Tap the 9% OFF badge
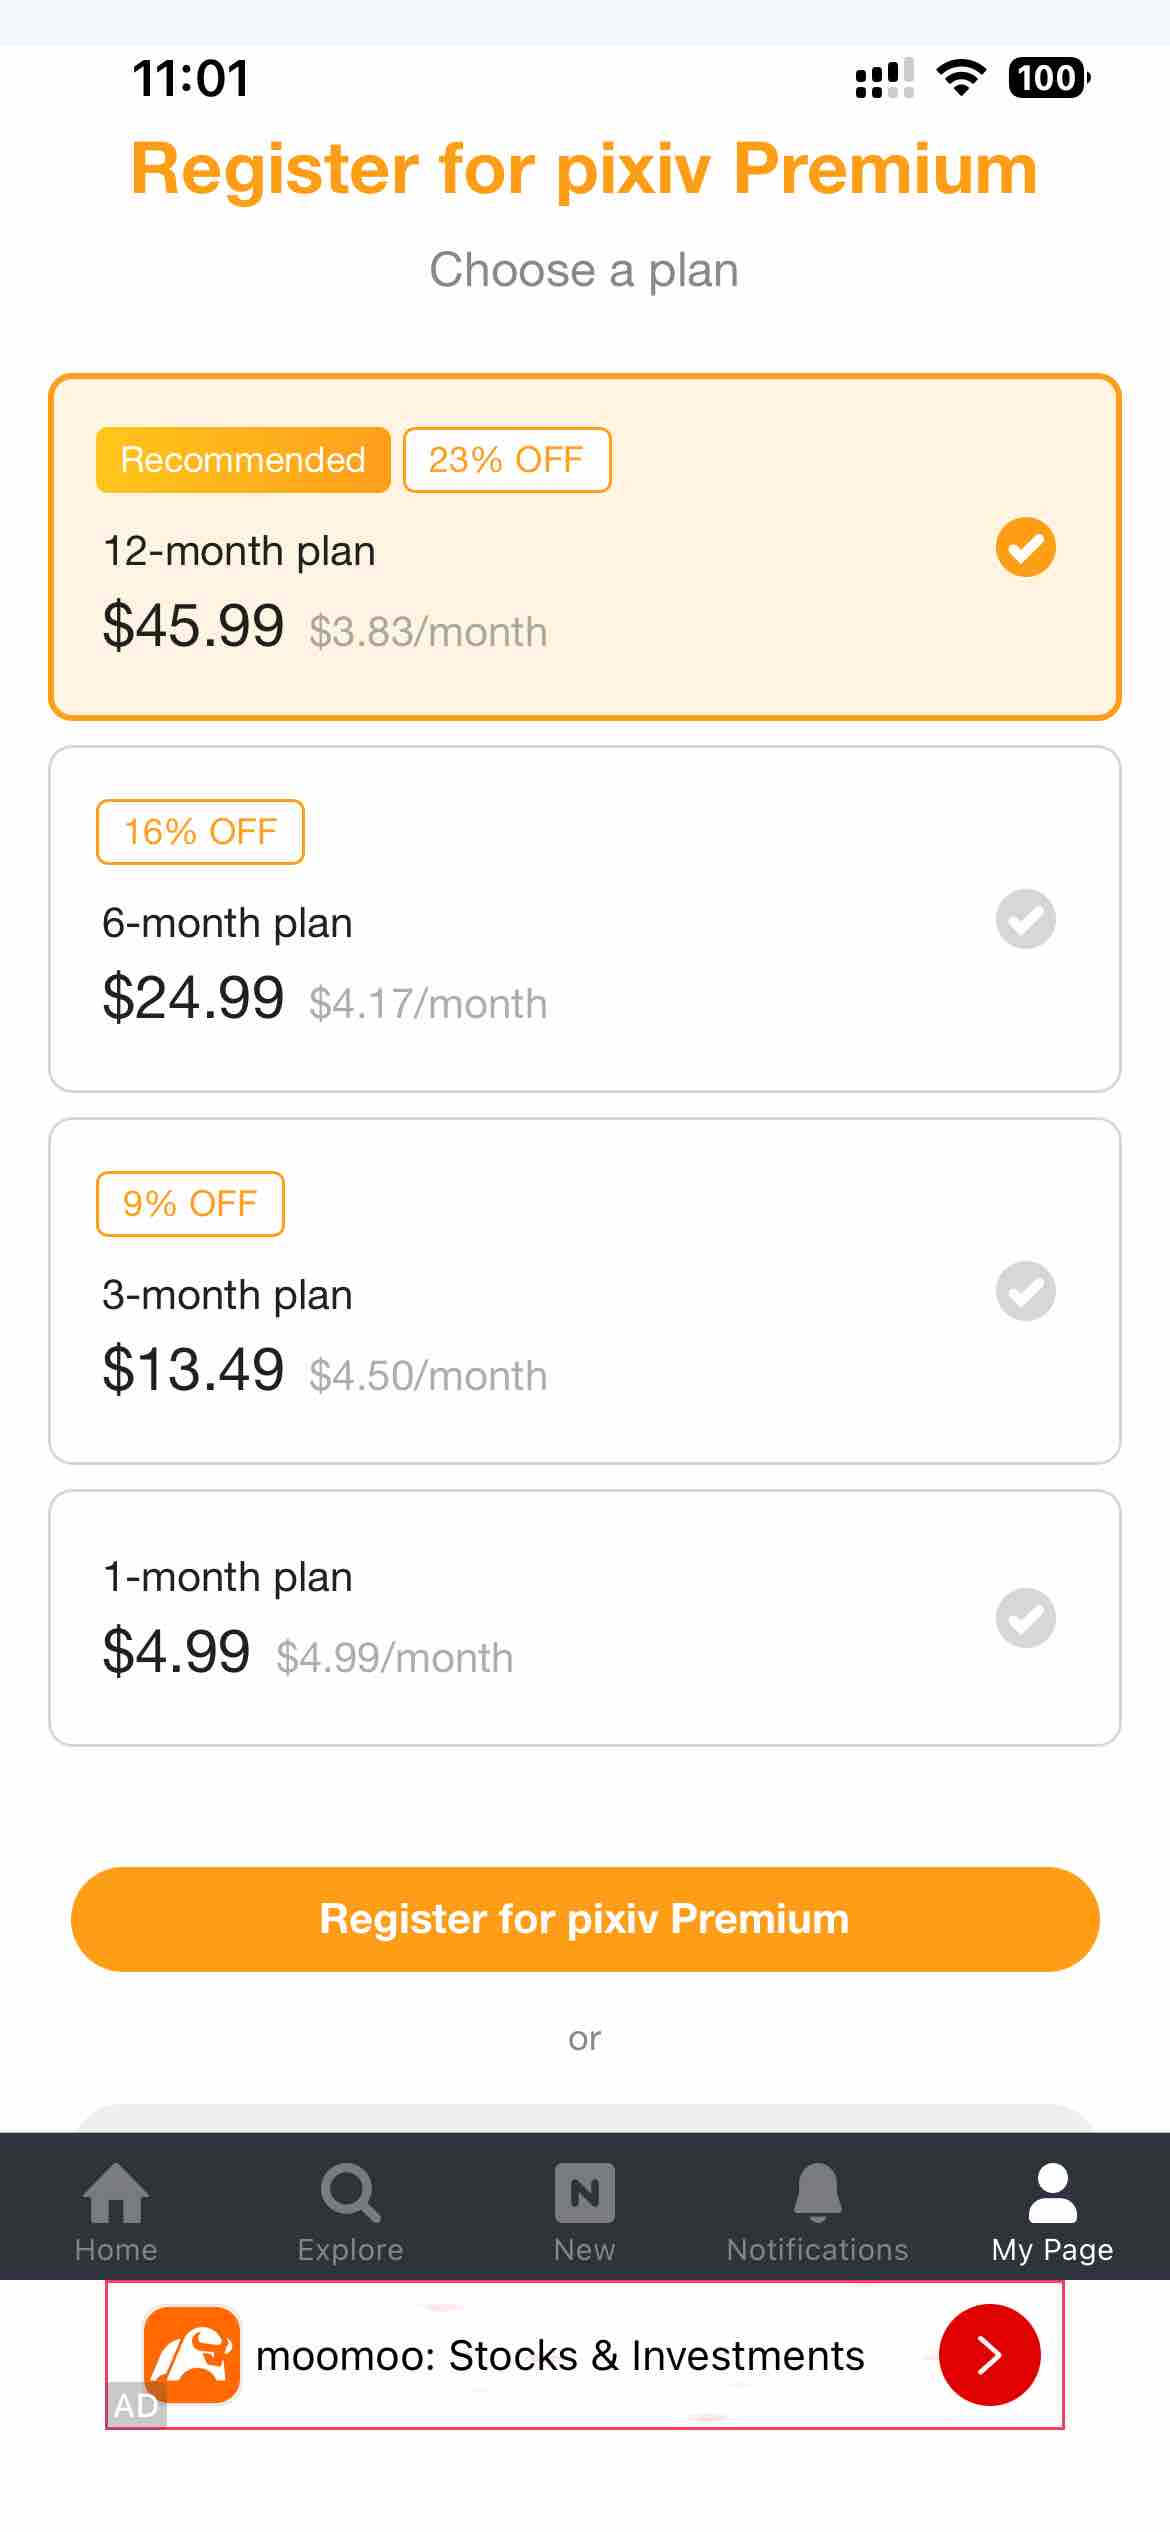The width and height of the screenshot is (1170, 2532). pyautogui.click(x=190, y=1204)
